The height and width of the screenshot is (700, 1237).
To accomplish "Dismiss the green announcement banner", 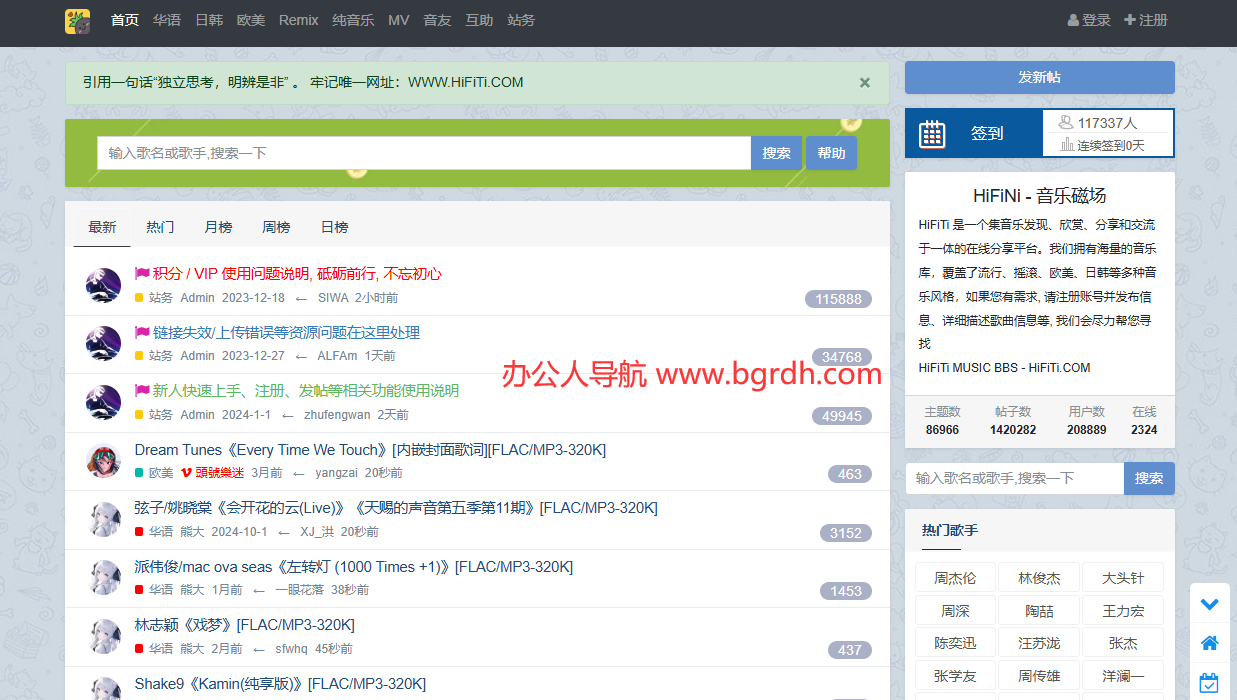I will 865,83.
